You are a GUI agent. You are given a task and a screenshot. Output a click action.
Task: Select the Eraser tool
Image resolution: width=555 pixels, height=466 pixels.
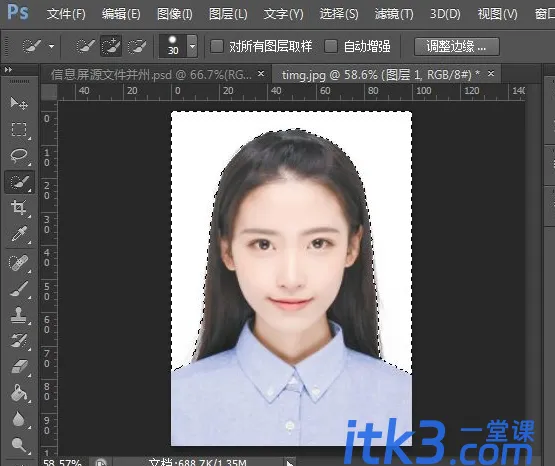coord(19,367)
